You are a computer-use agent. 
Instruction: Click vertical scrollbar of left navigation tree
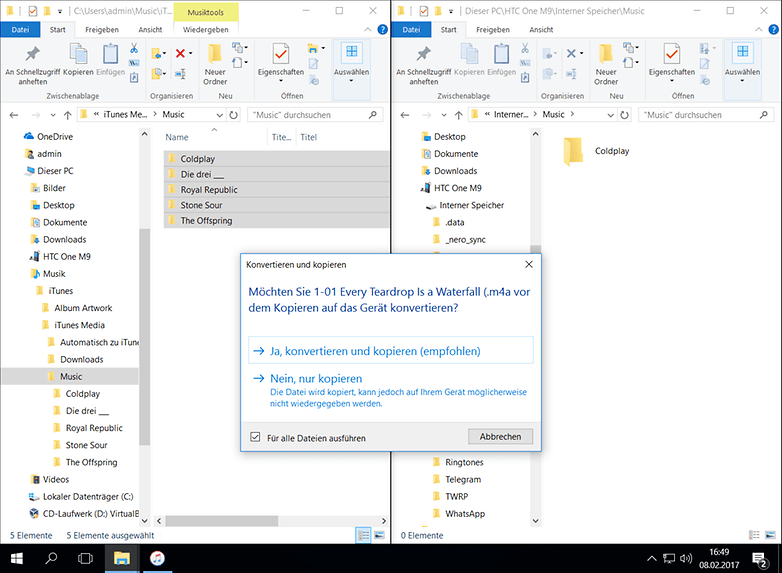144,337
